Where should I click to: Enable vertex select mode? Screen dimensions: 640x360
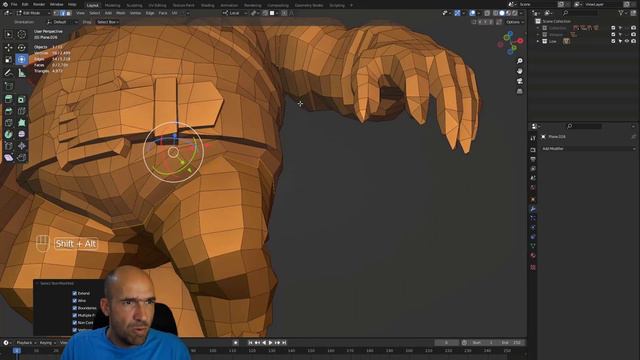[56, 13]
